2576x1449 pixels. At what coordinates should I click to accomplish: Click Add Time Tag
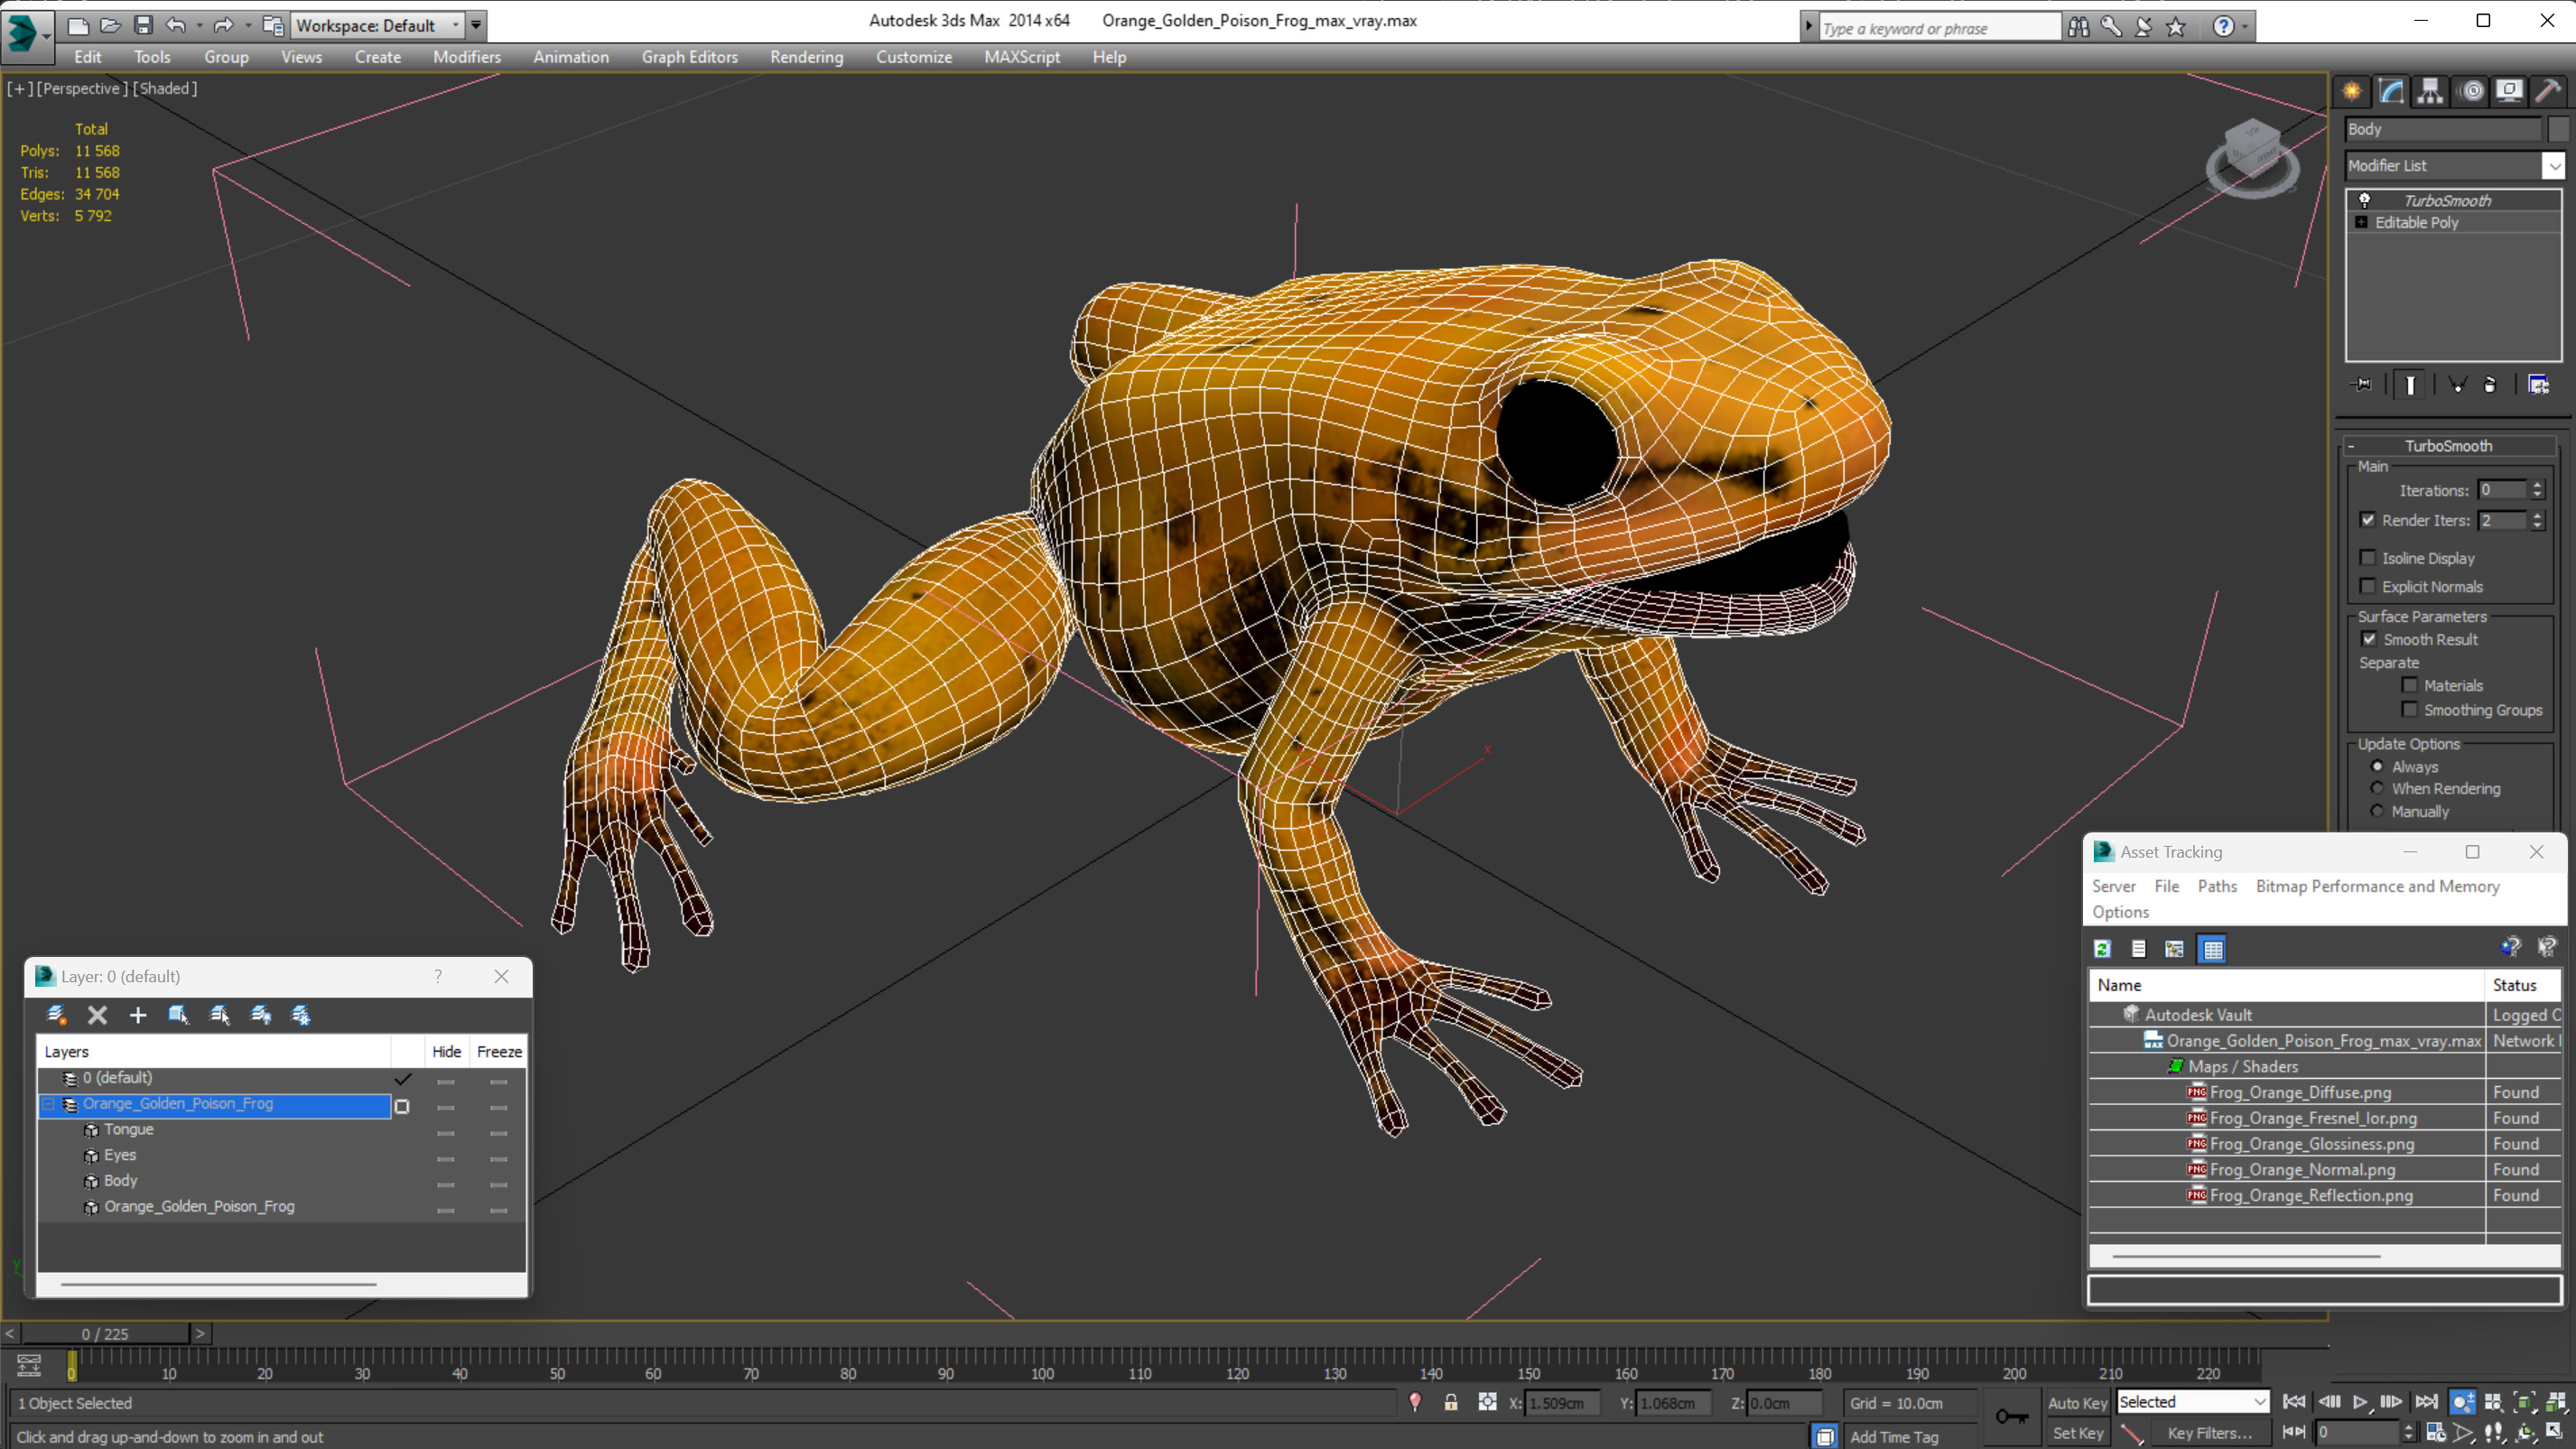[1894, 1437]
